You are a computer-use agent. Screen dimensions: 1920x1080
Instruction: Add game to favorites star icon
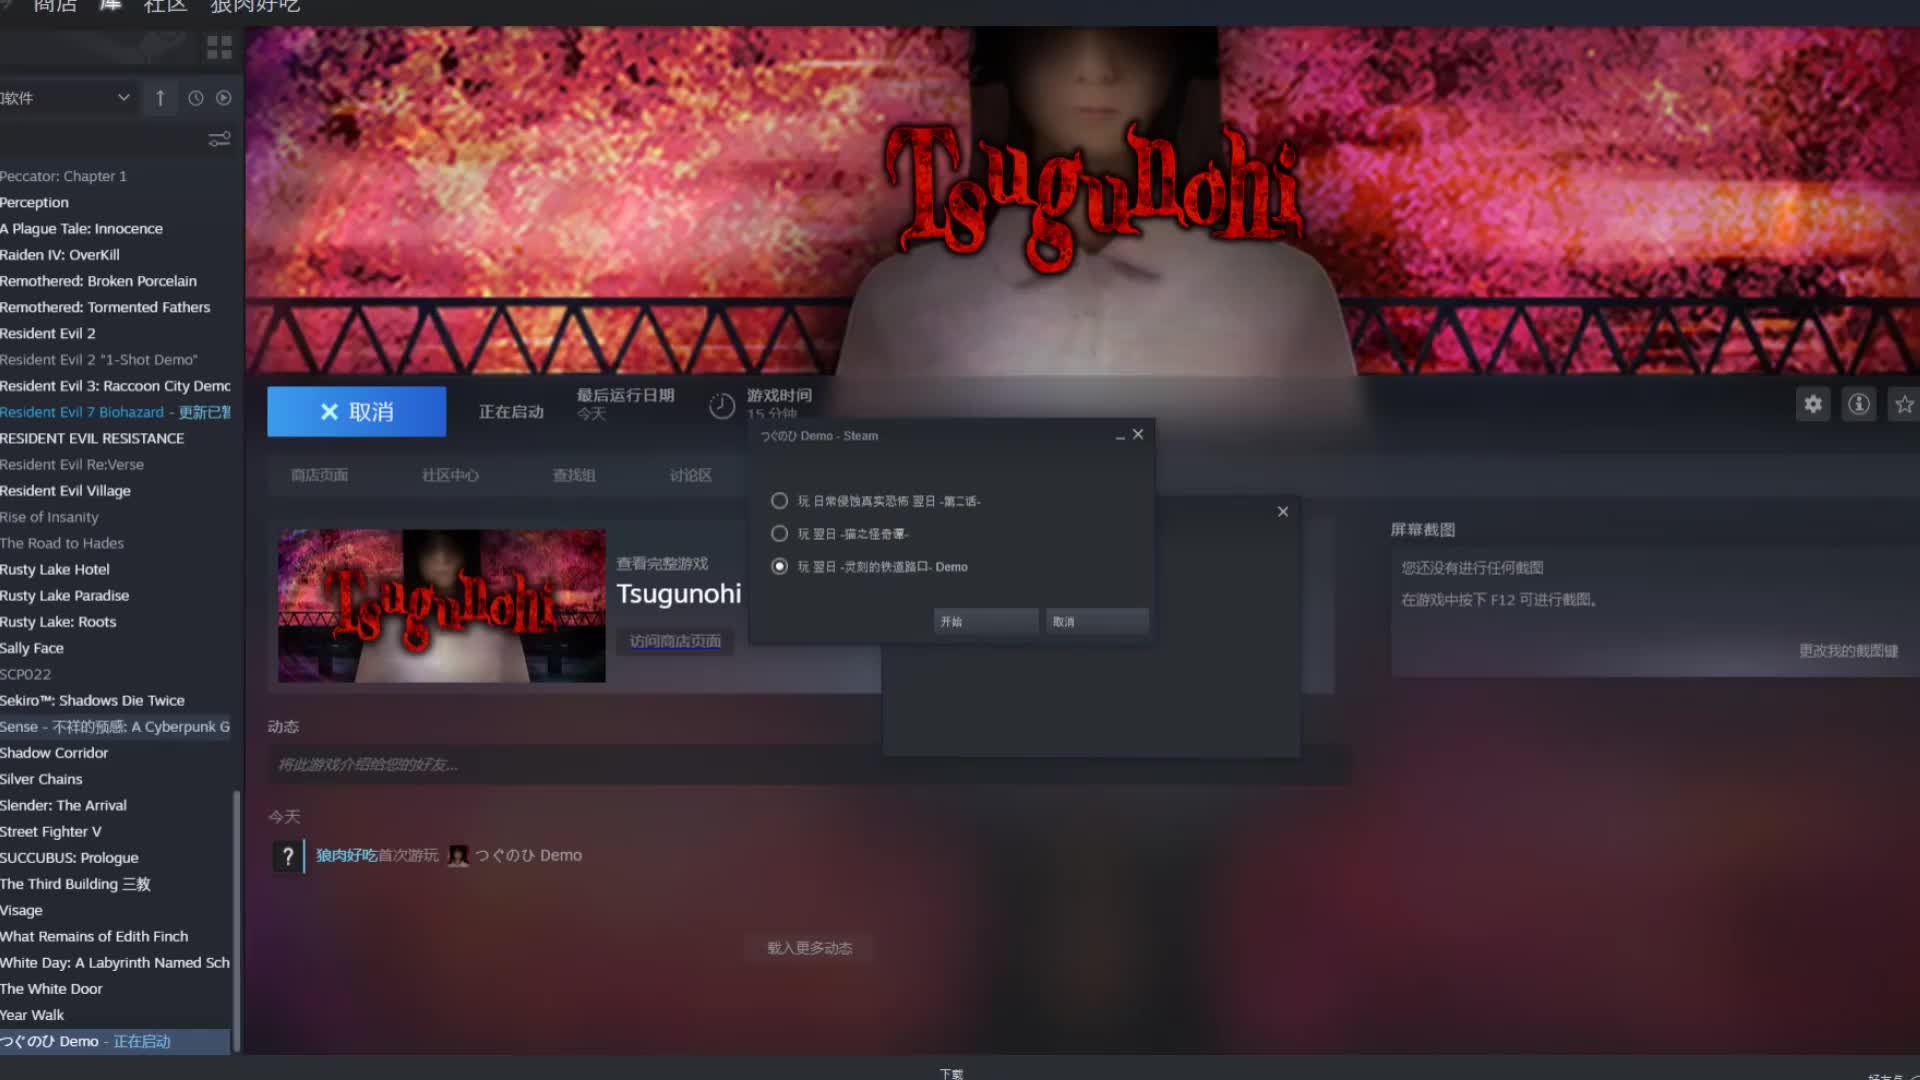pos(1904,405)
